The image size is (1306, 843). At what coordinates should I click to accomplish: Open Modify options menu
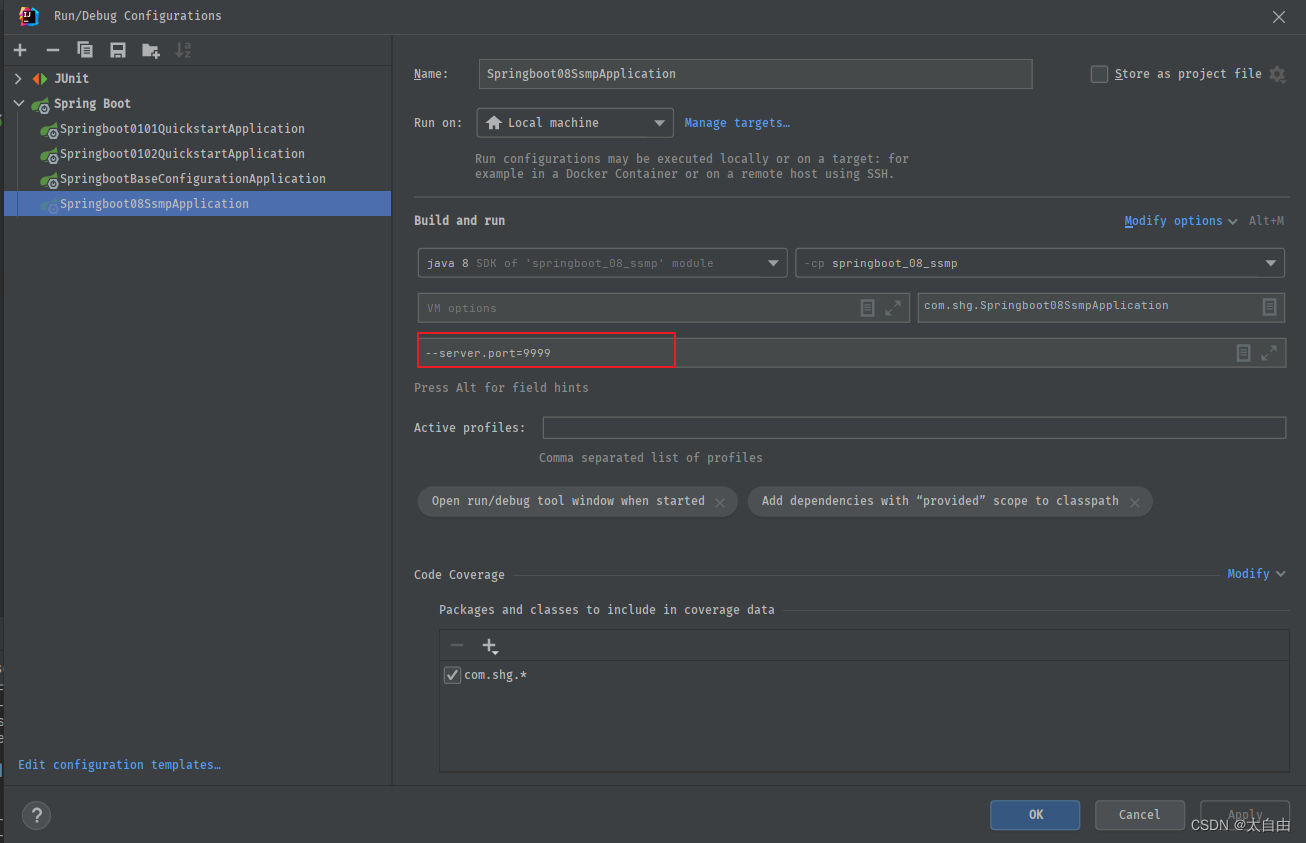click(1180, 221)
